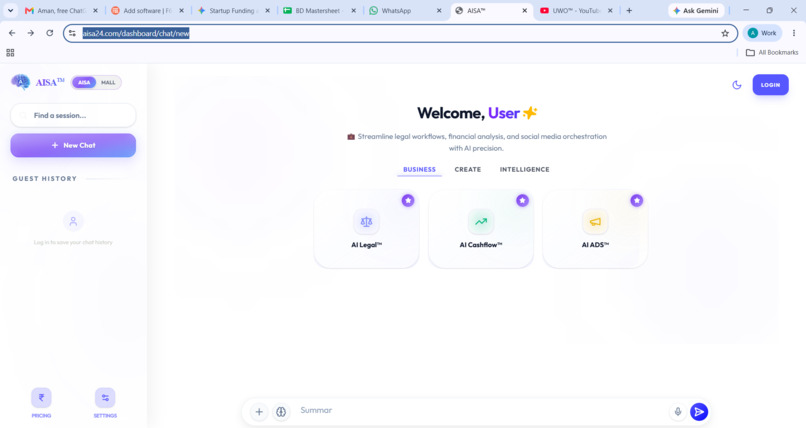The width and height of the screenshot is (806, 428).
Task: Bookmark this page with the star icon
Action: tap(725, 33)
